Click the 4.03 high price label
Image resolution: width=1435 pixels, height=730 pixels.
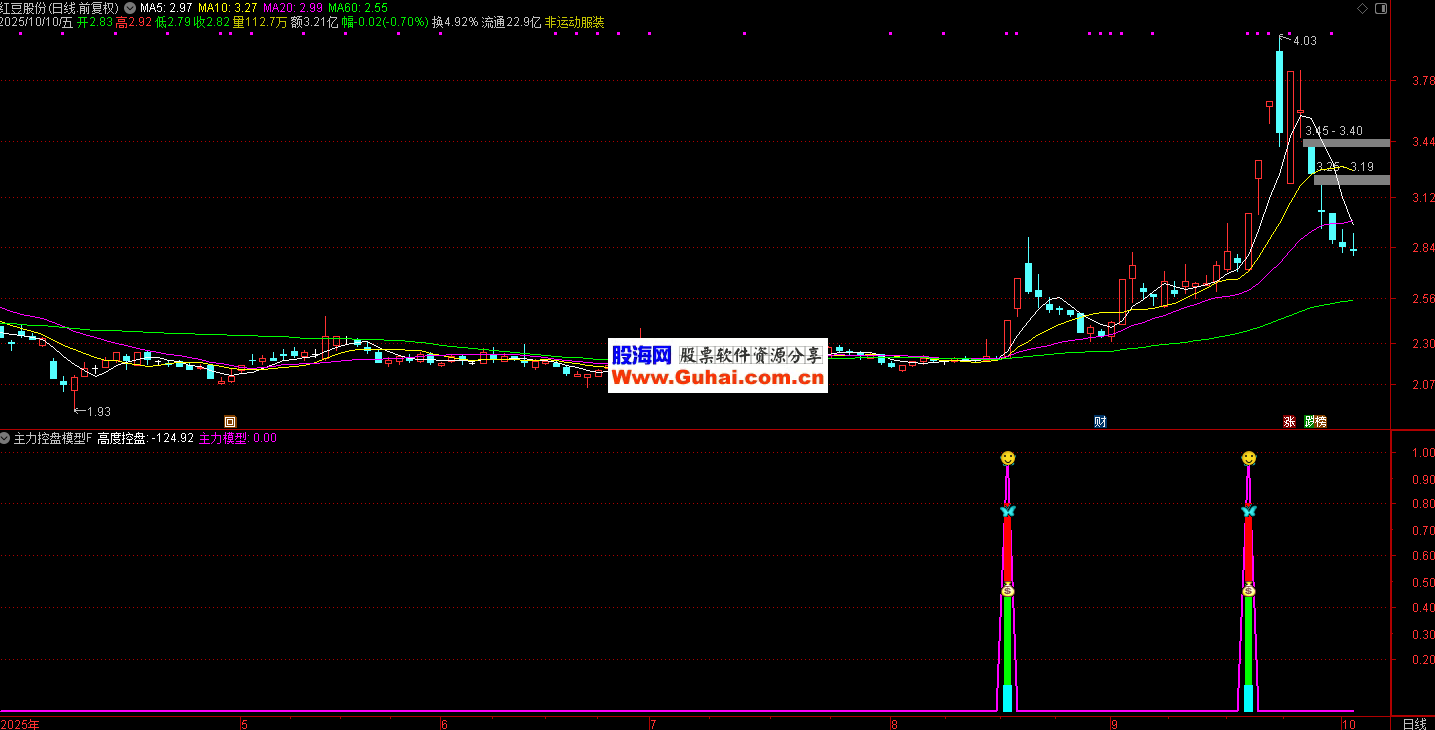pyautogui.click(x=1304, y=41)
